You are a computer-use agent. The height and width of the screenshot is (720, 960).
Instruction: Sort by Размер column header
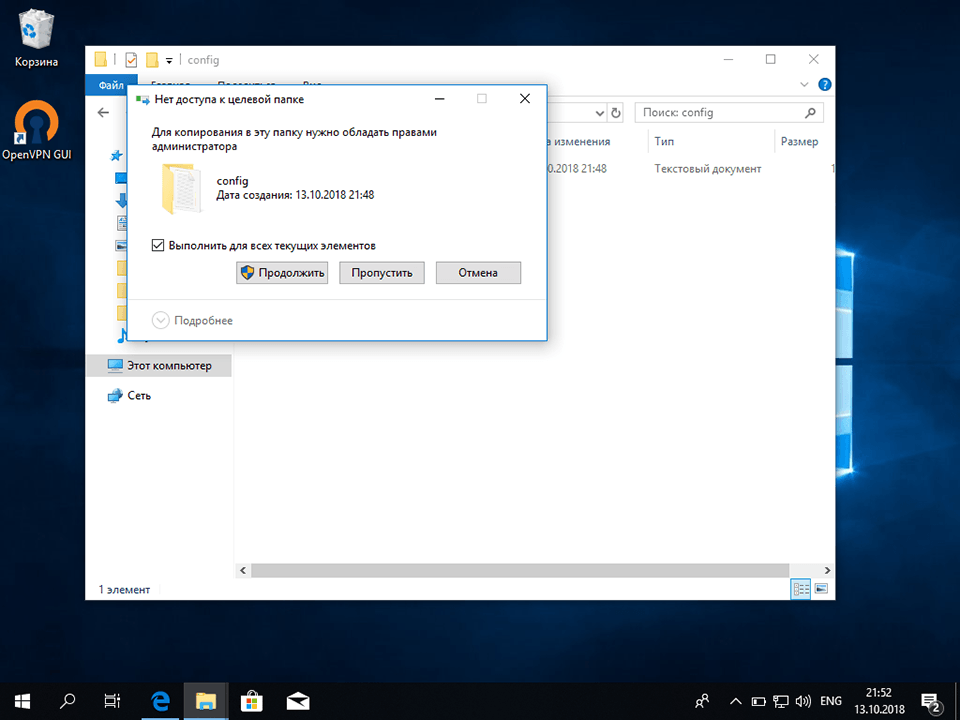point(800,141)
